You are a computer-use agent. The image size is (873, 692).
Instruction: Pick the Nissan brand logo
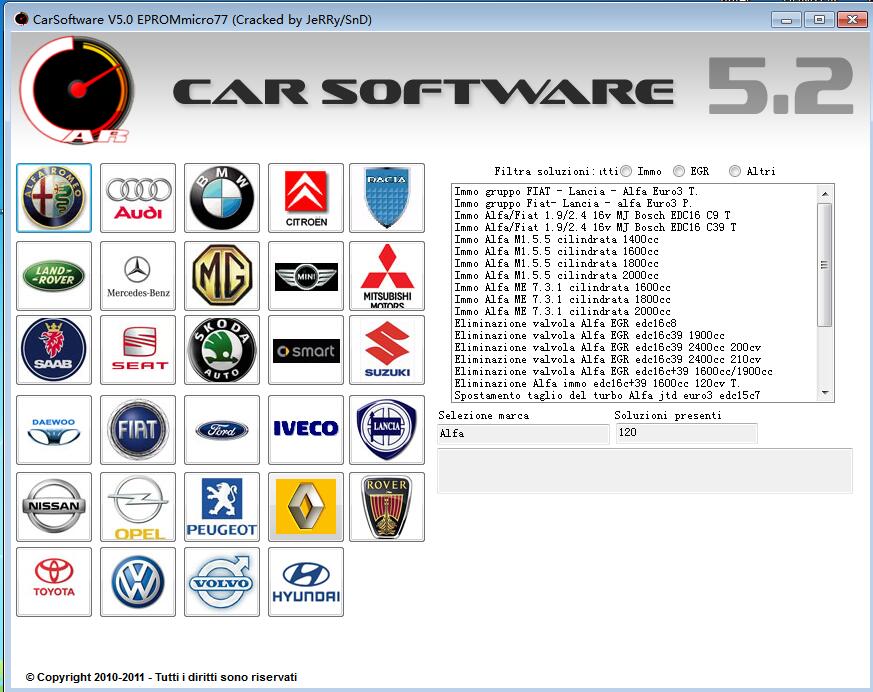click(x=54, y=507)
